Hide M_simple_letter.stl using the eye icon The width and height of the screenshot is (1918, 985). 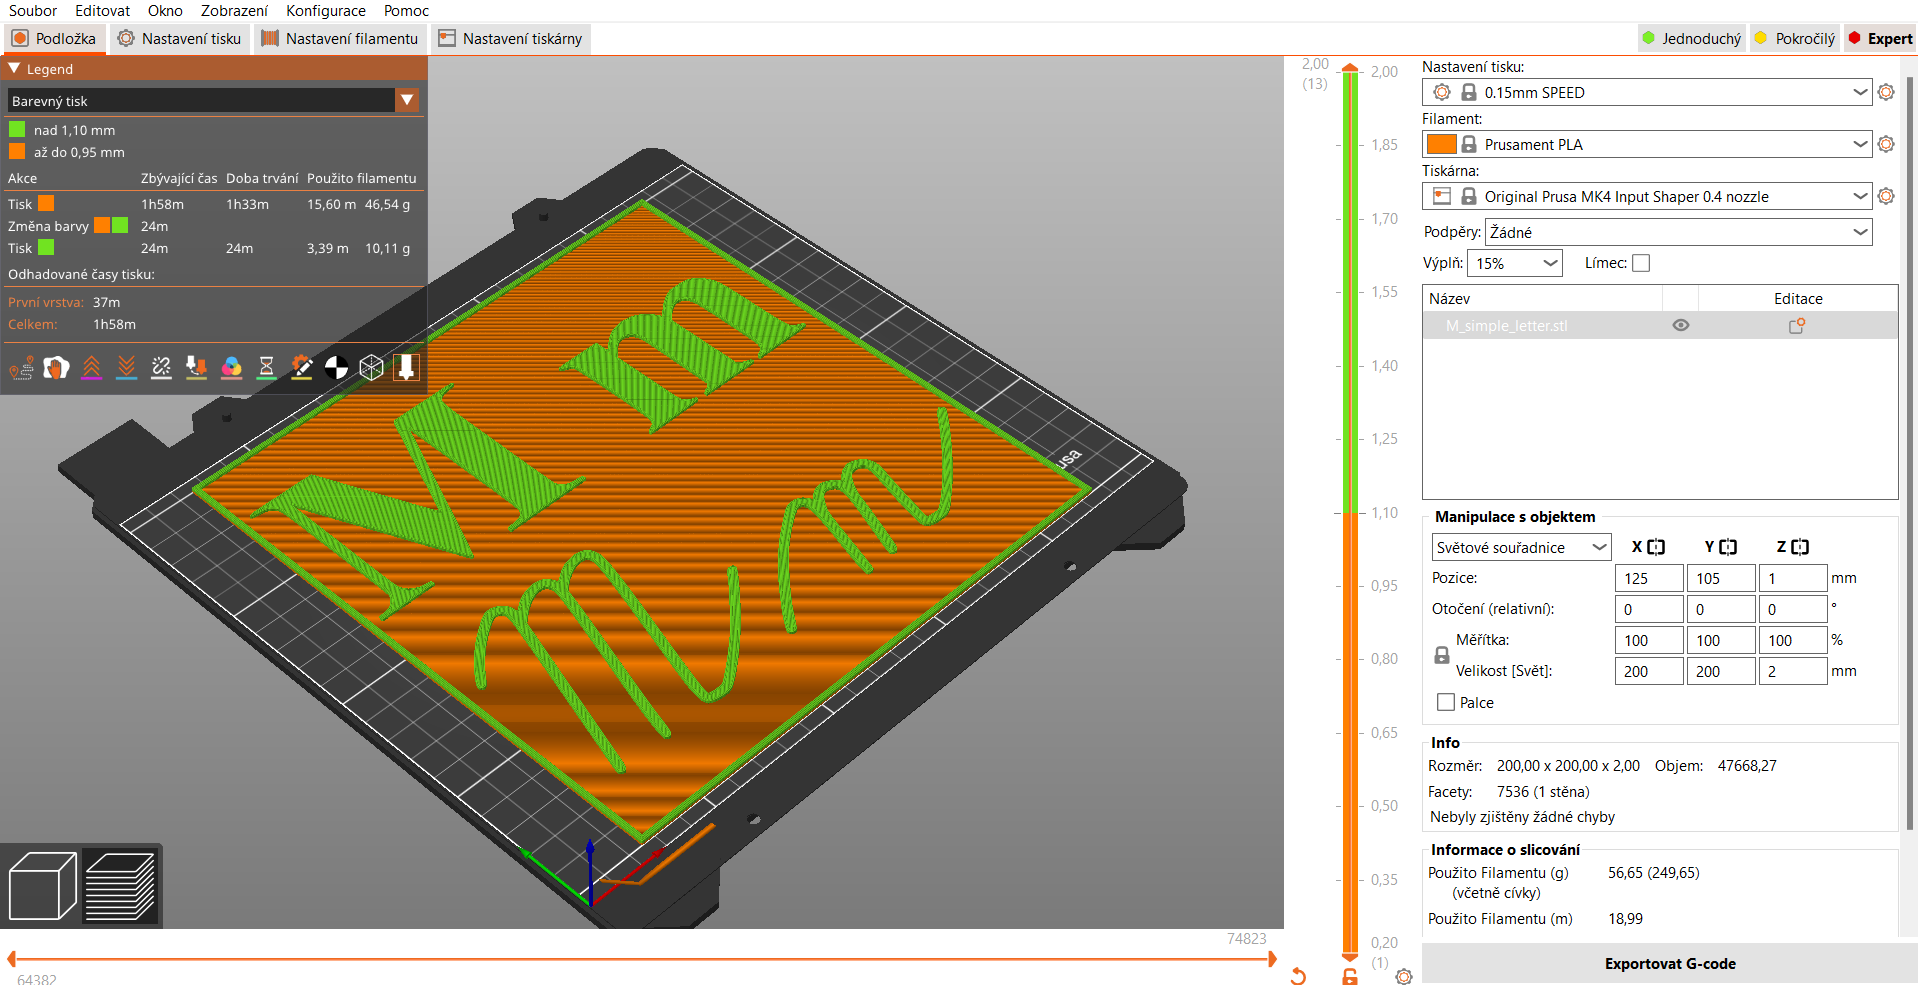(x=1681, y=326)
